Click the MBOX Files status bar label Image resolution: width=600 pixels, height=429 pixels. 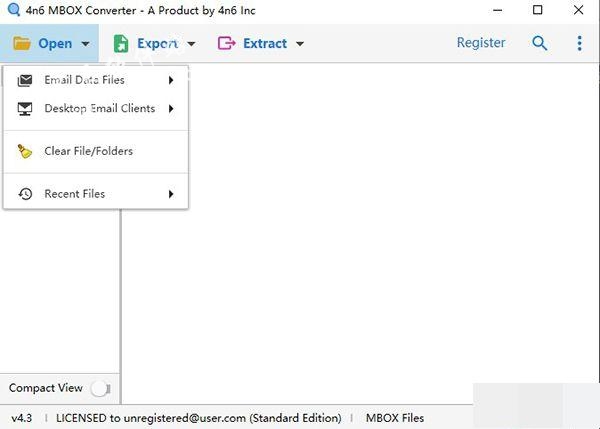pyautogui.click(x=395, y=417)
